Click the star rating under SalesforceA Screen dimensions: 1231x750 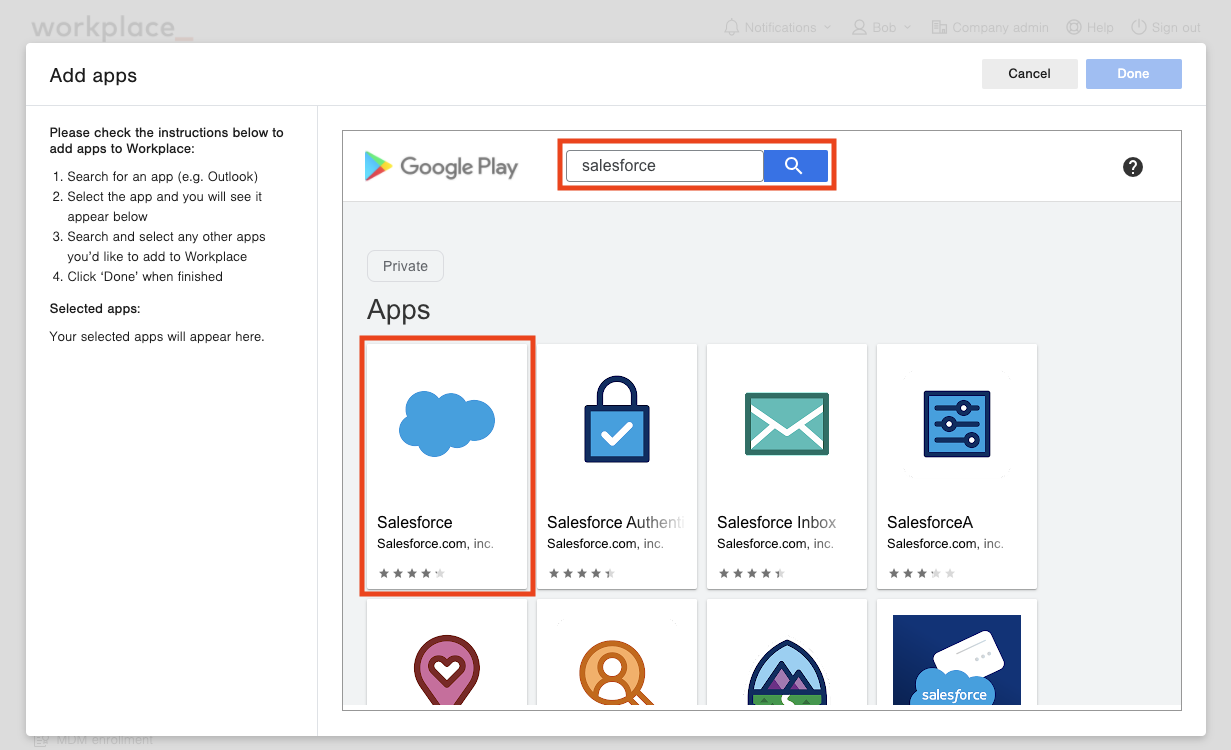pos(922,573)
